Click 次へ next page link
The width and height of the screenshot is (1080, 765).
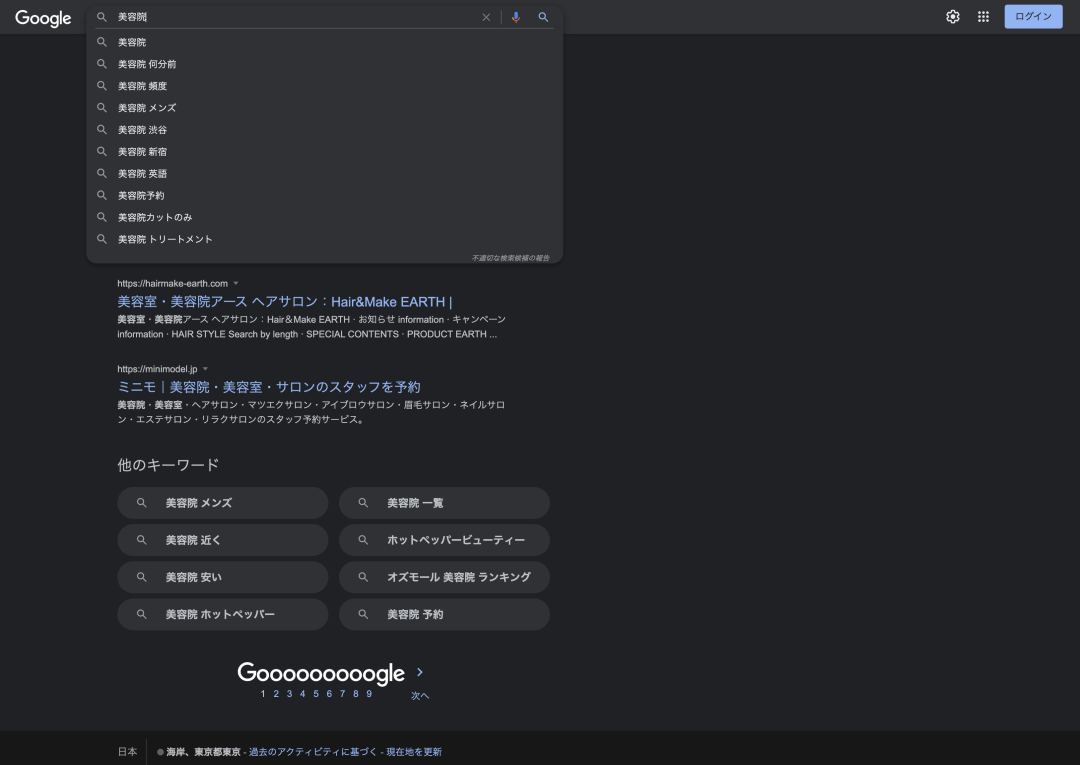click(x=420, y=695)
